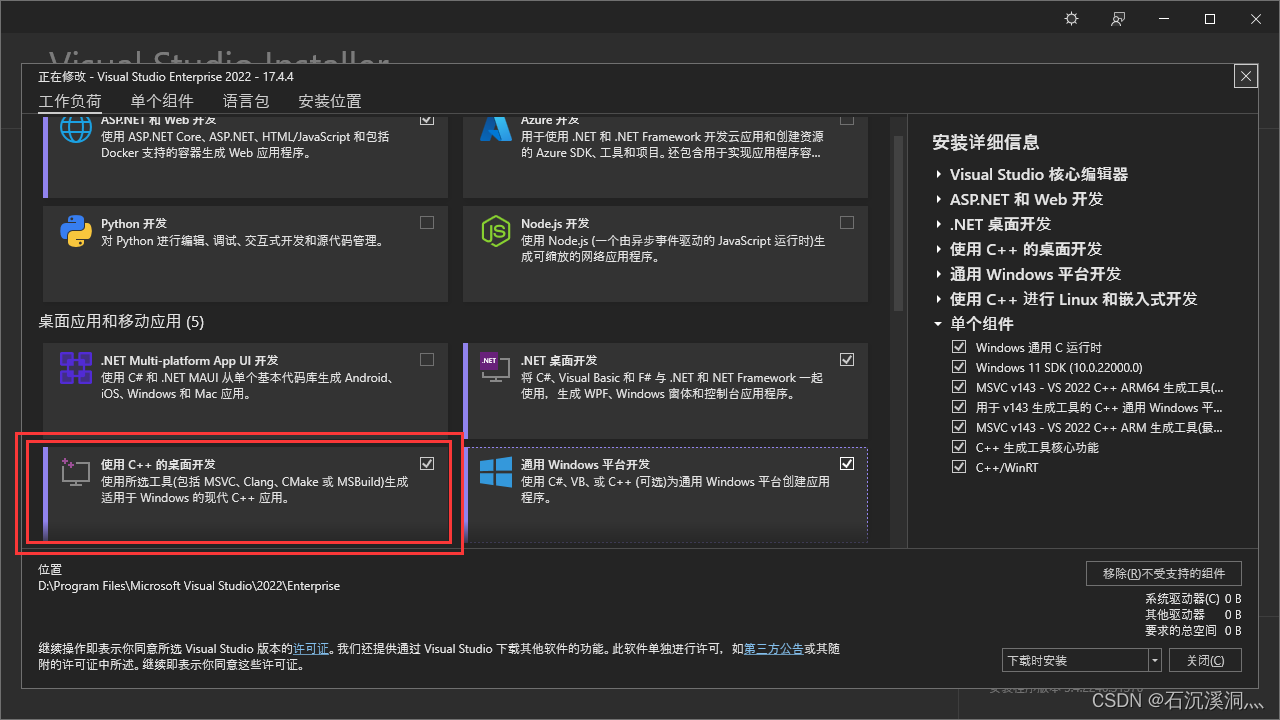This screenshot has width=1280, height=720.
Task: Click the Universal Windows Platform logo icon
Action: point(496,473)
